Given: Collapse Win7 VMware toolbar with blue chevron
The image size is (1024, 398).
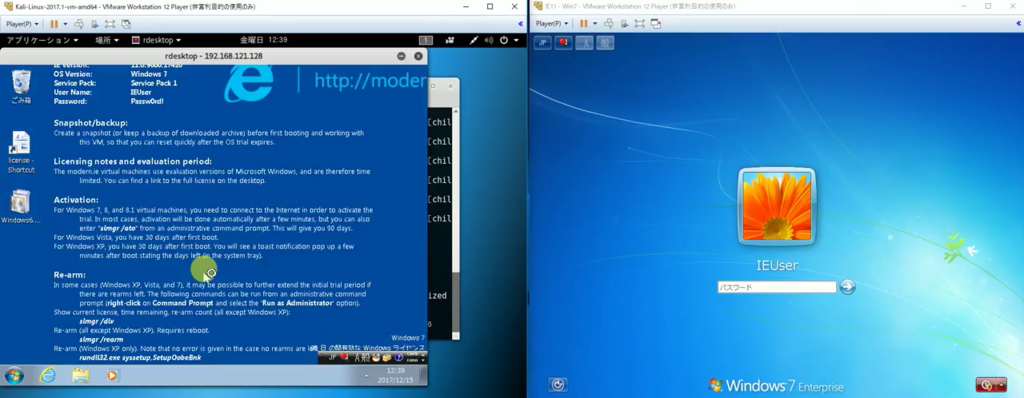Looking at the screenshot, I should click(x=1017, y=24).
